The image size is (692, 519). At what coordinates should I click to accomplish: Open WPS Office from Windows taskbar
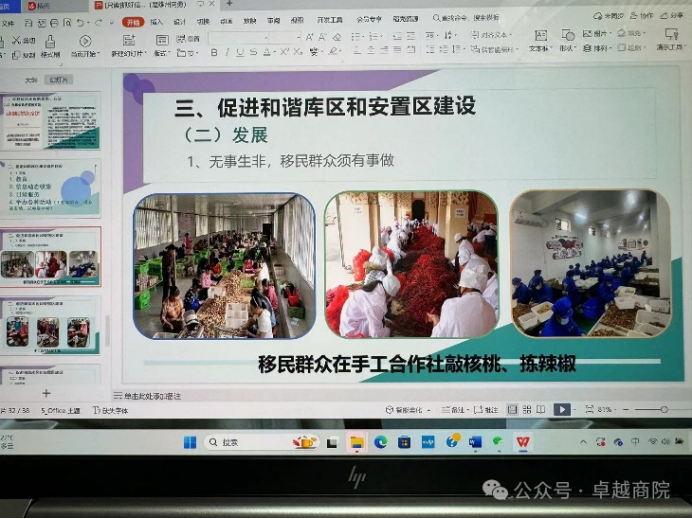522,442
